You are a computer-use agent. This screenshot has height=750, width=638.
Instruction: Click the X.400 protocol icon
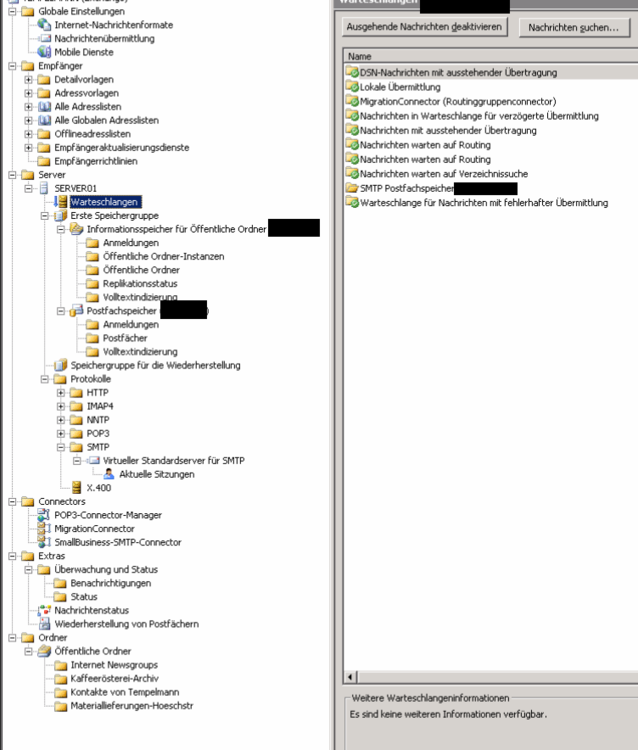pyautogui.click(x=77, y=488)
